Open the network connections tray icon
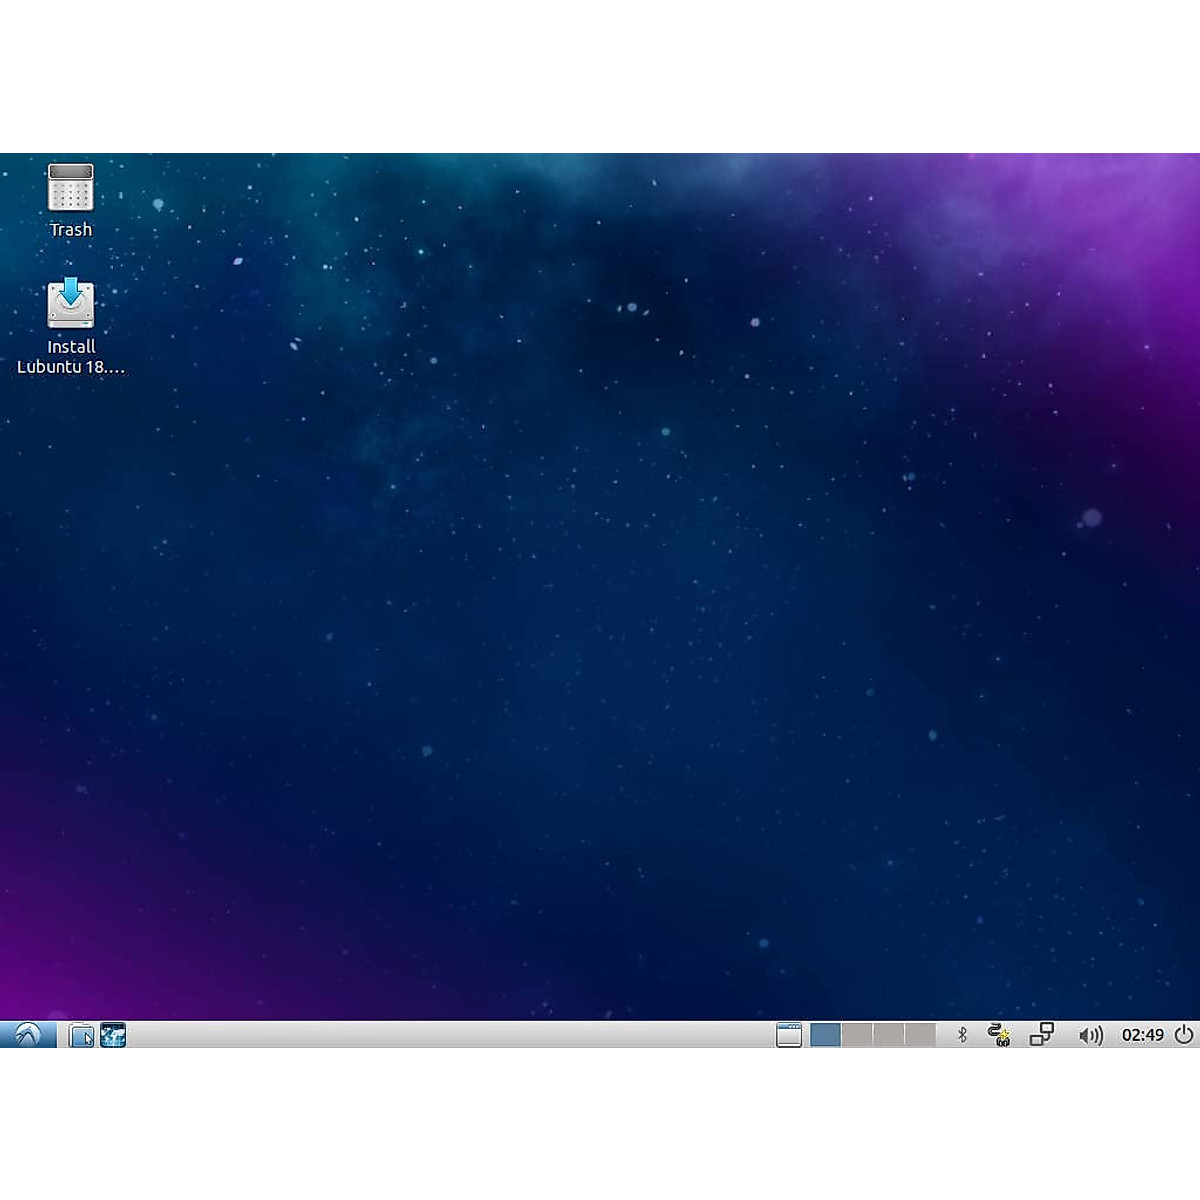The image size is (1200, 1200). (x=1041, y=1035)
